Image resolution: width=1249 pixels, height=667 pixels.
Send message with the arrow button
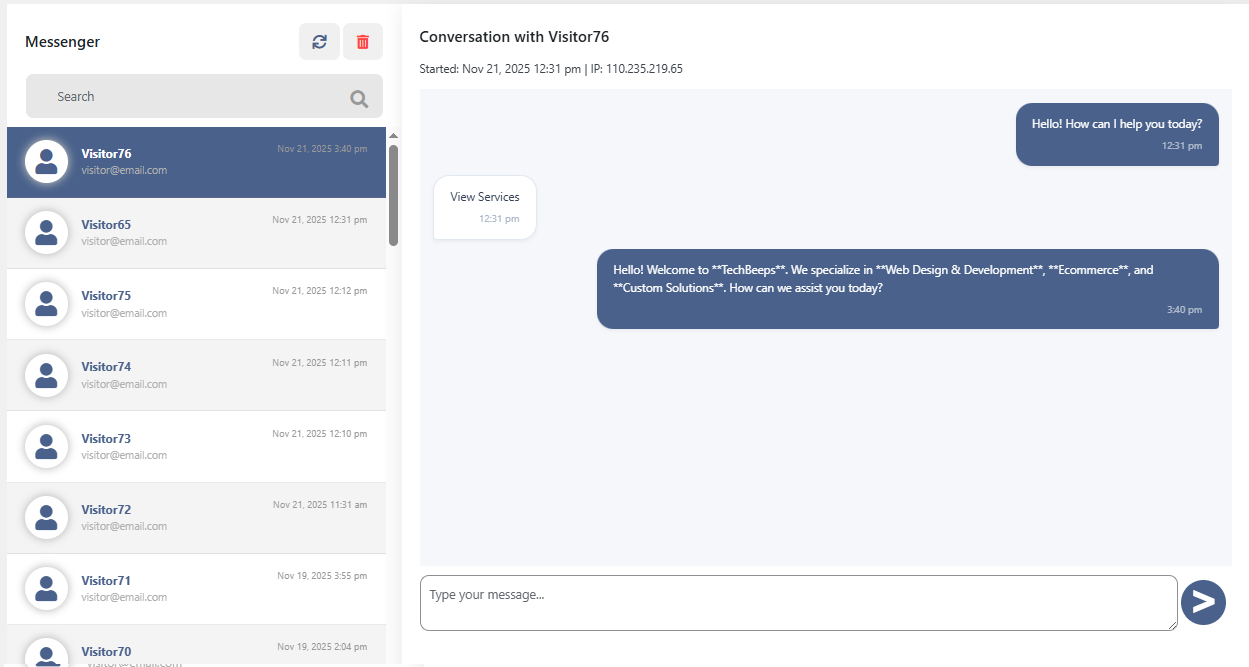point(1203,602)
